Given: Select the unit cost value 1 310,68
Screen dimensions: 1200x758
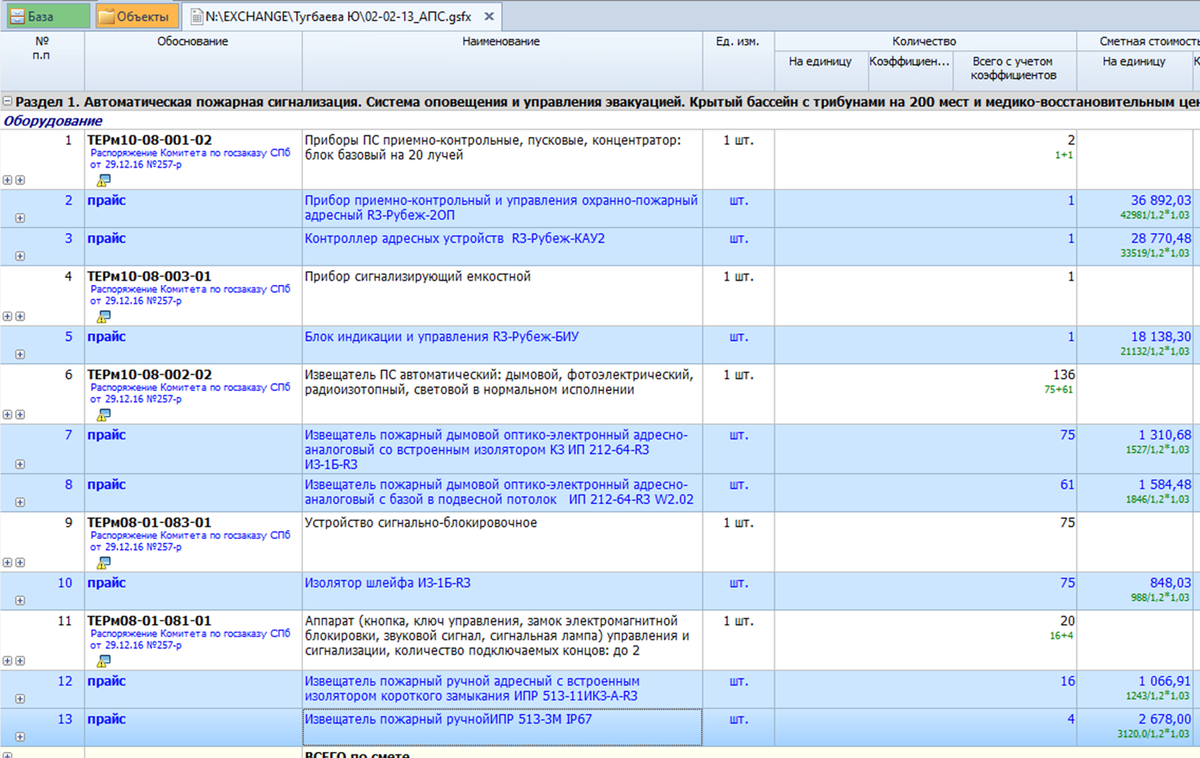Looking at the screenshot, I should pyautogui.click(x=1165, y=435).
